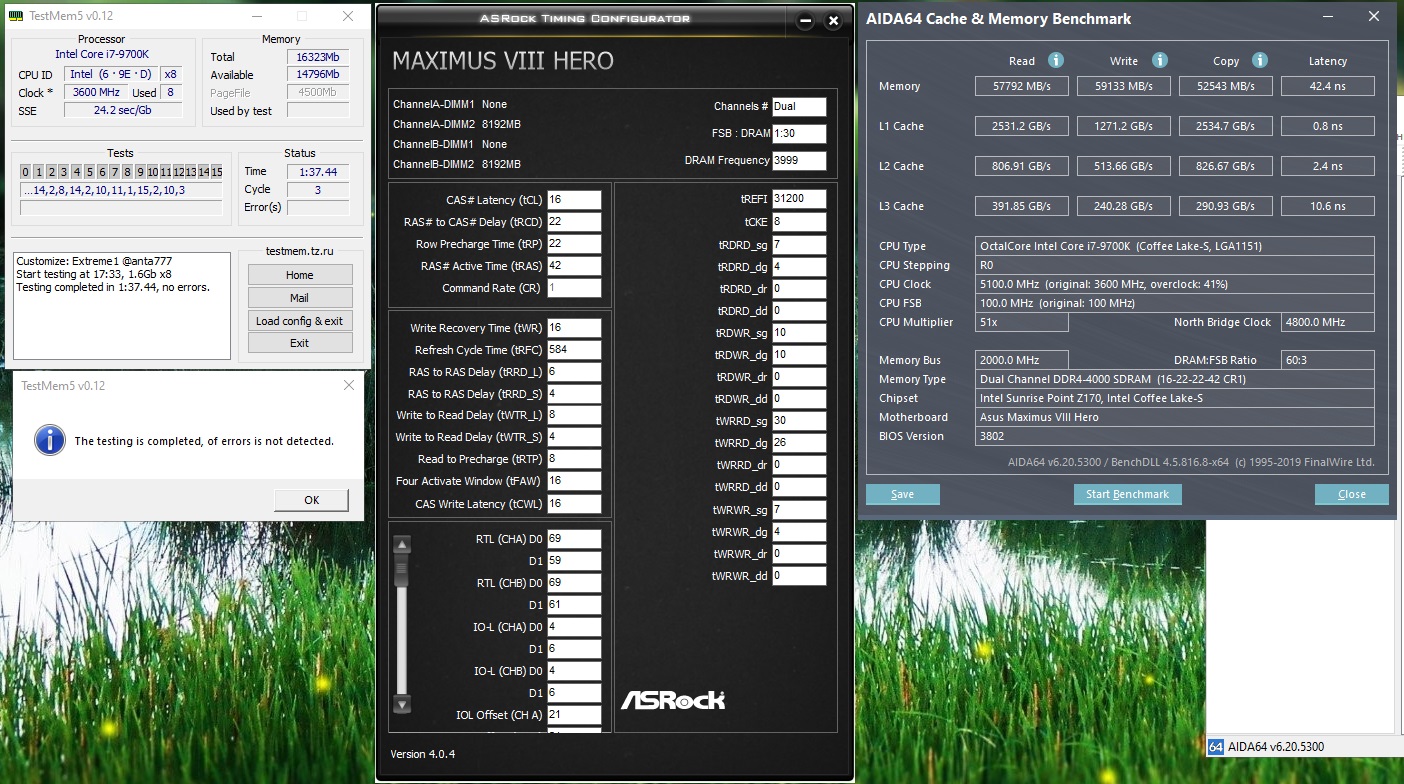This screenshot has height=784, width=1404.
Task: Click the tWRWR_dg value field
Action: (x=799, y=532)
